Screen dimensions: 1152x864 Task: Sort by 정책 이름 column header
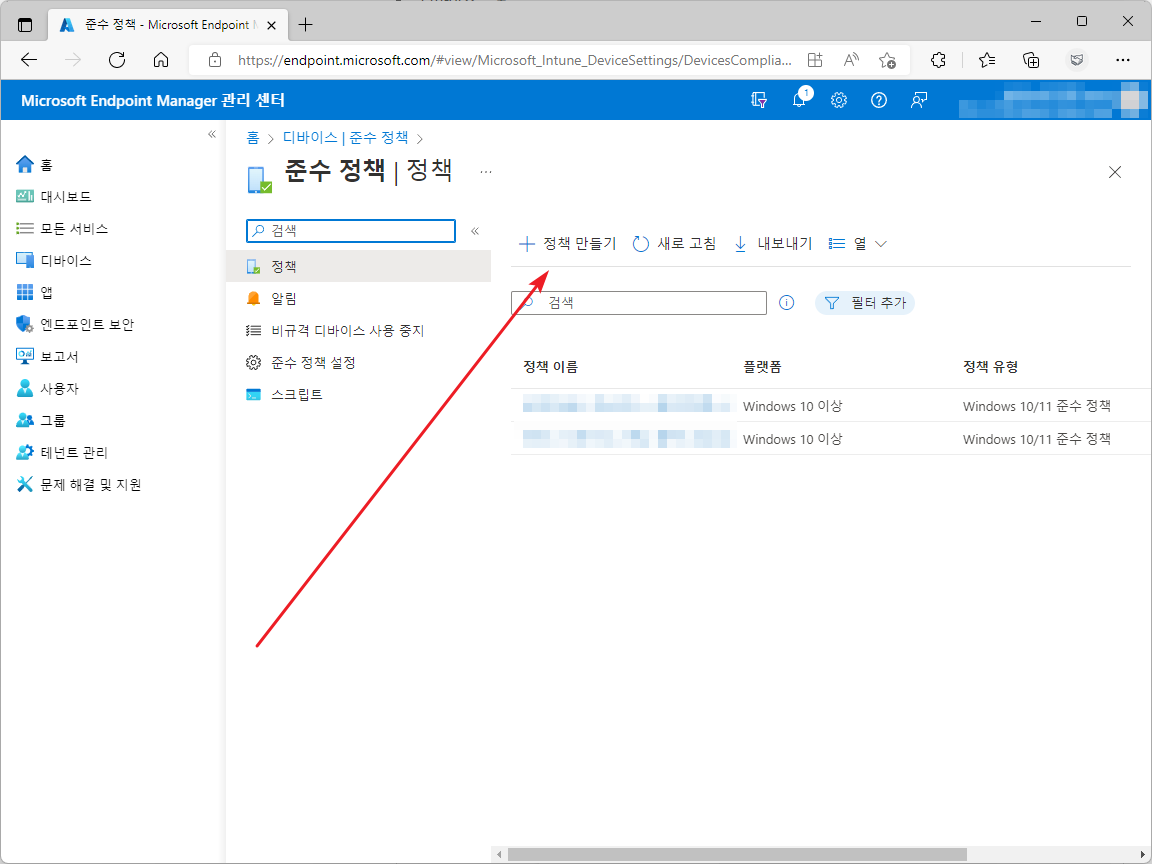550,367
